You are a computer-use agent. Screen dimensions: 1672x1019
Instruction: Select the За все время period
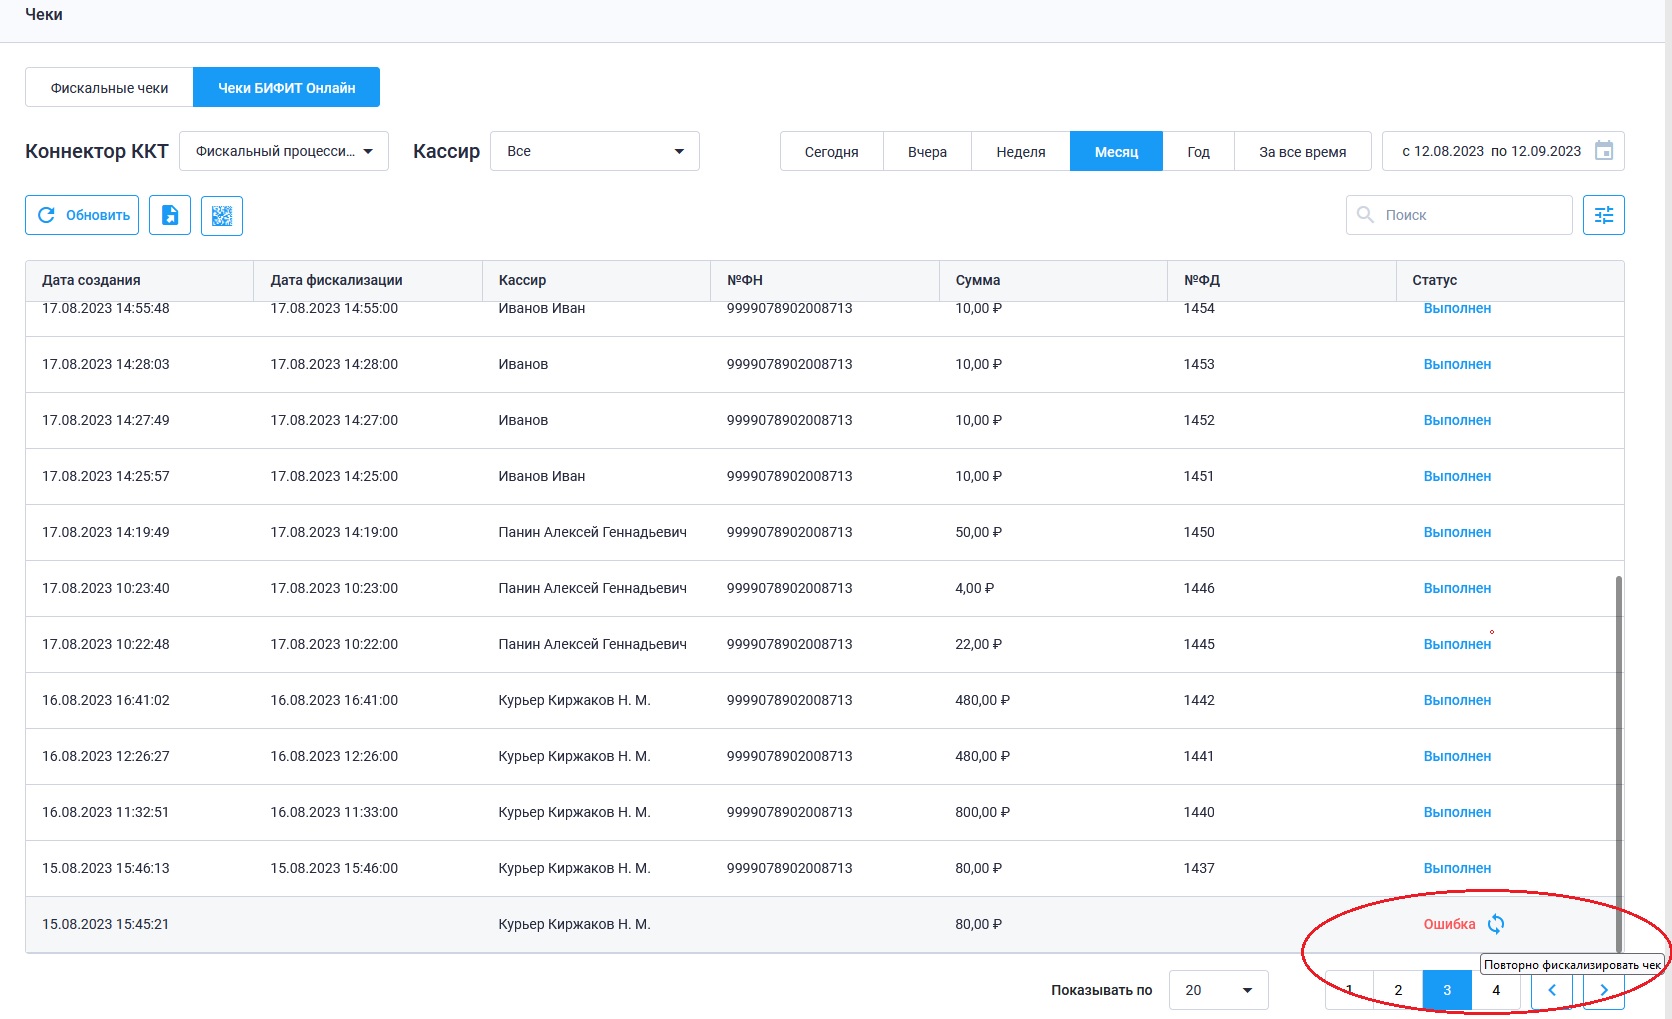point(1302,151)
